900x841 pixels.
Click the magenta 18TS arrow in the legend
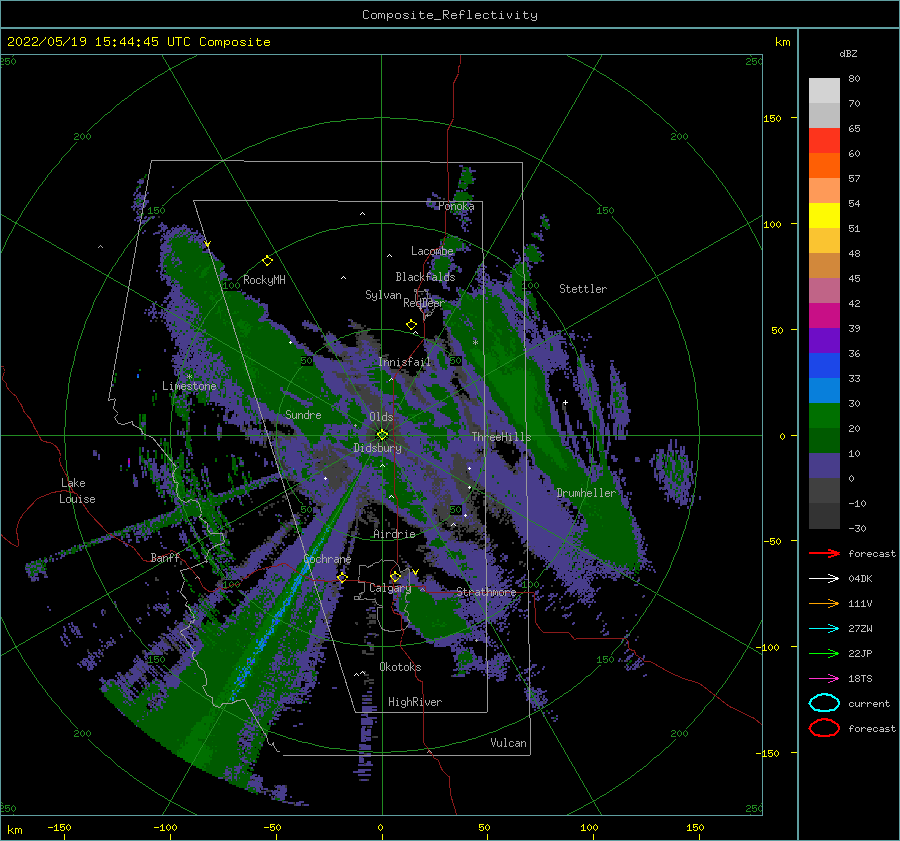pyautogui.click(x=824, y=679)
